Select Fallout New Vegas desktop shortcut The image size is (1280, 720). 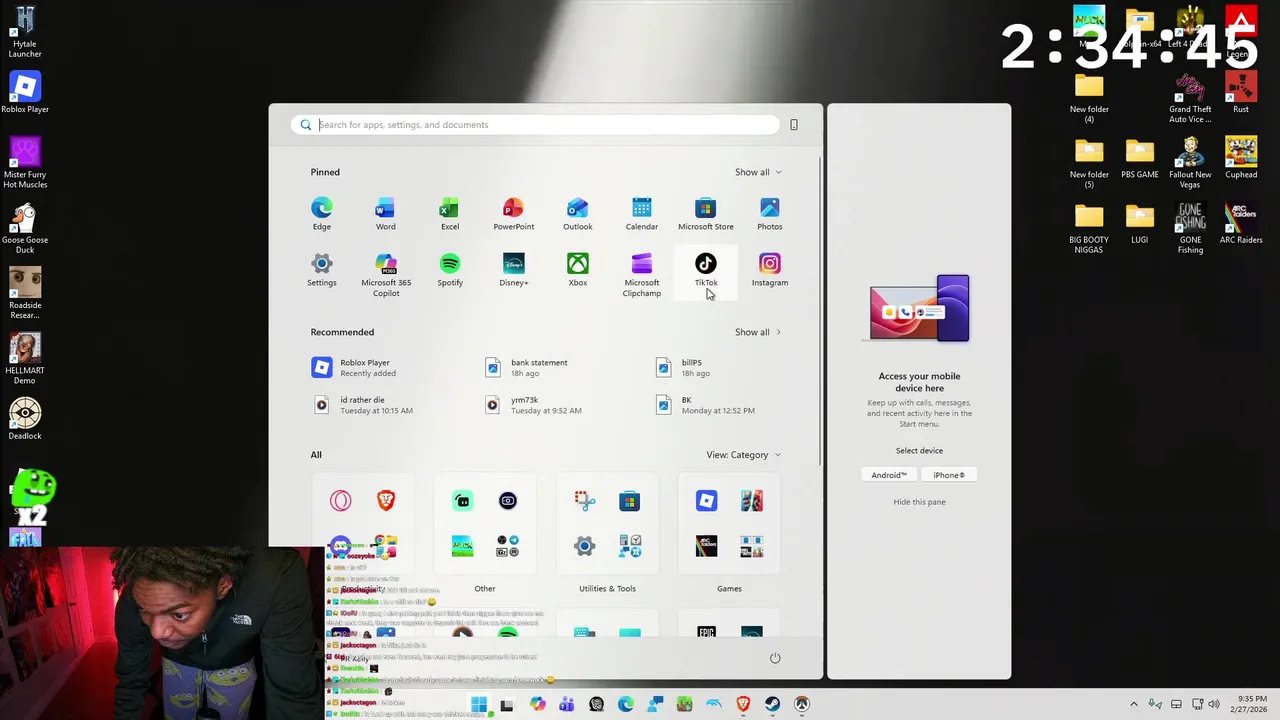1190,163
